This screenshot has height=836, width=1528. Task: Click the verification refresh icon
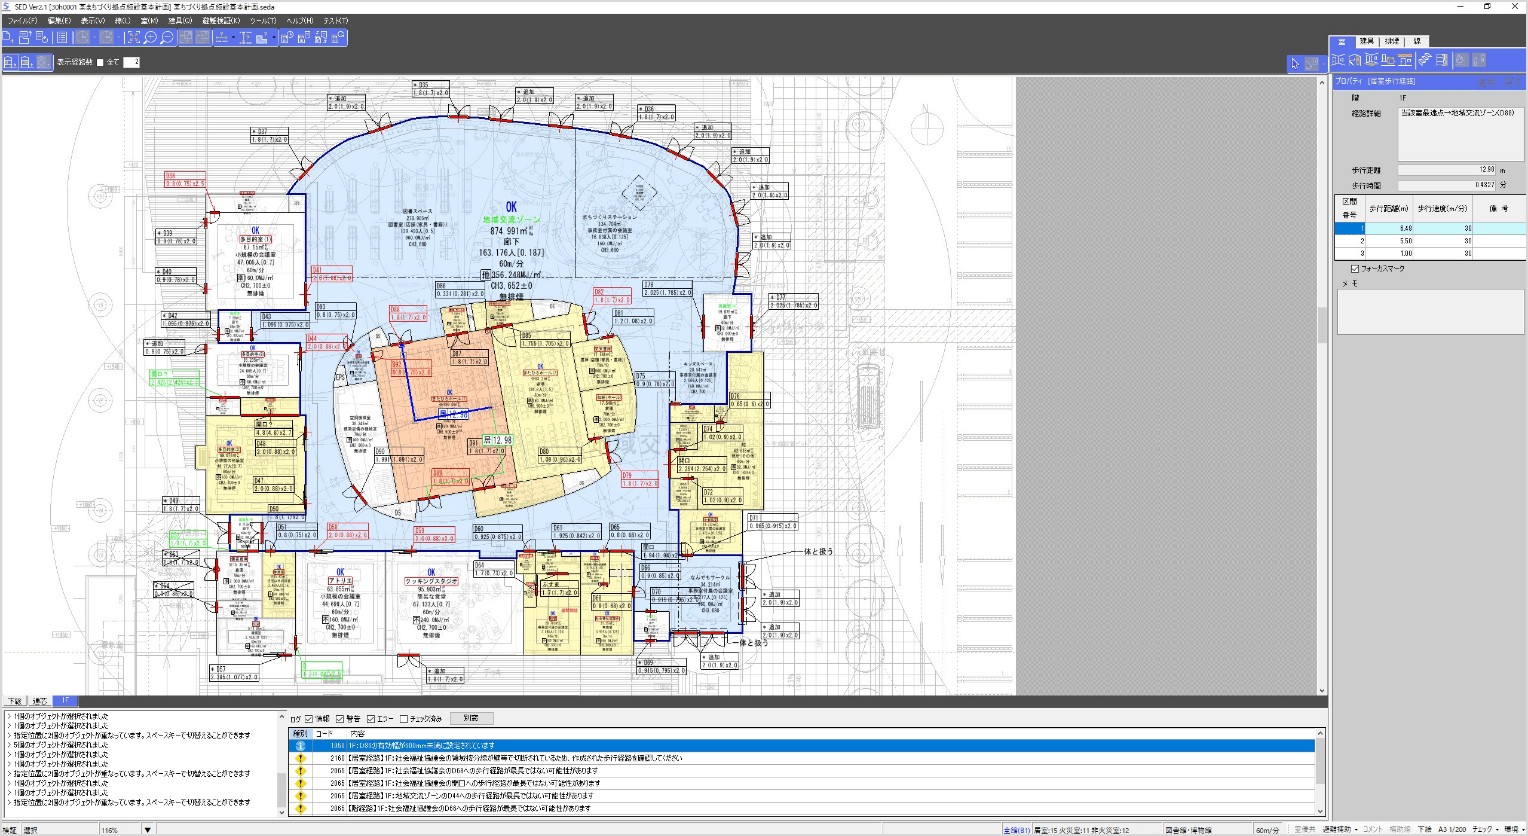pyautogui.click(x=338, y=37)
